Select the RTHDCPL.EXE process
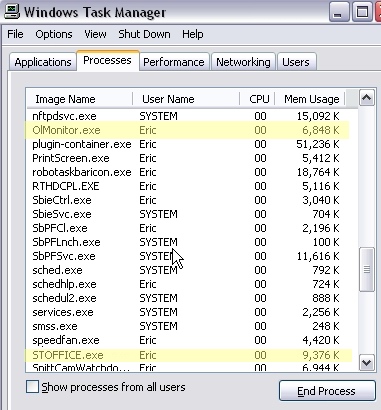The image size is (381, 410). tap(187, 186)
